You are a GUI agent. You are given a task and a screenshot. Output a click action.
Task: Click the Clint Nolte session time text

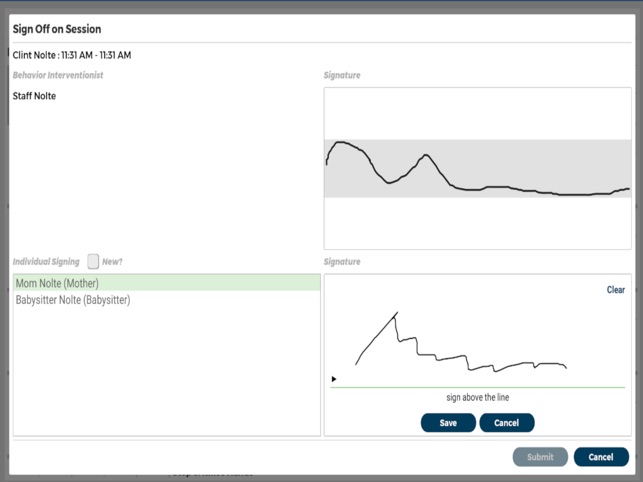pyautogui.click(x=72, y=55)
